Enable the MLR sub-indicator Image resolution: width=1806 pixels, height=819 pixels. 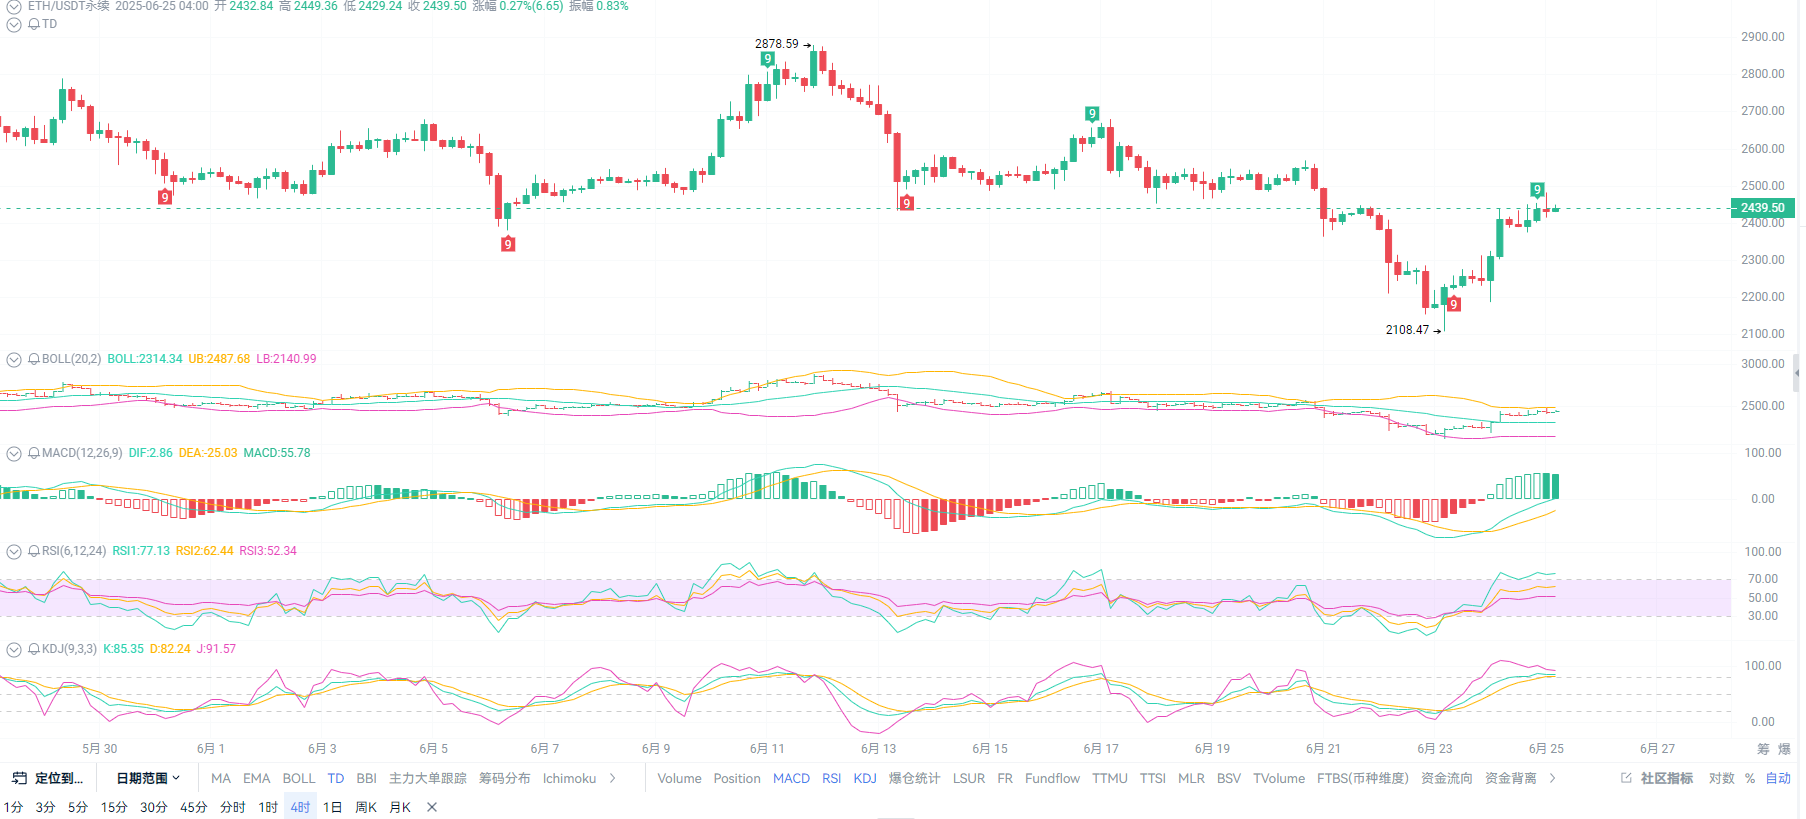point(1191,778)
